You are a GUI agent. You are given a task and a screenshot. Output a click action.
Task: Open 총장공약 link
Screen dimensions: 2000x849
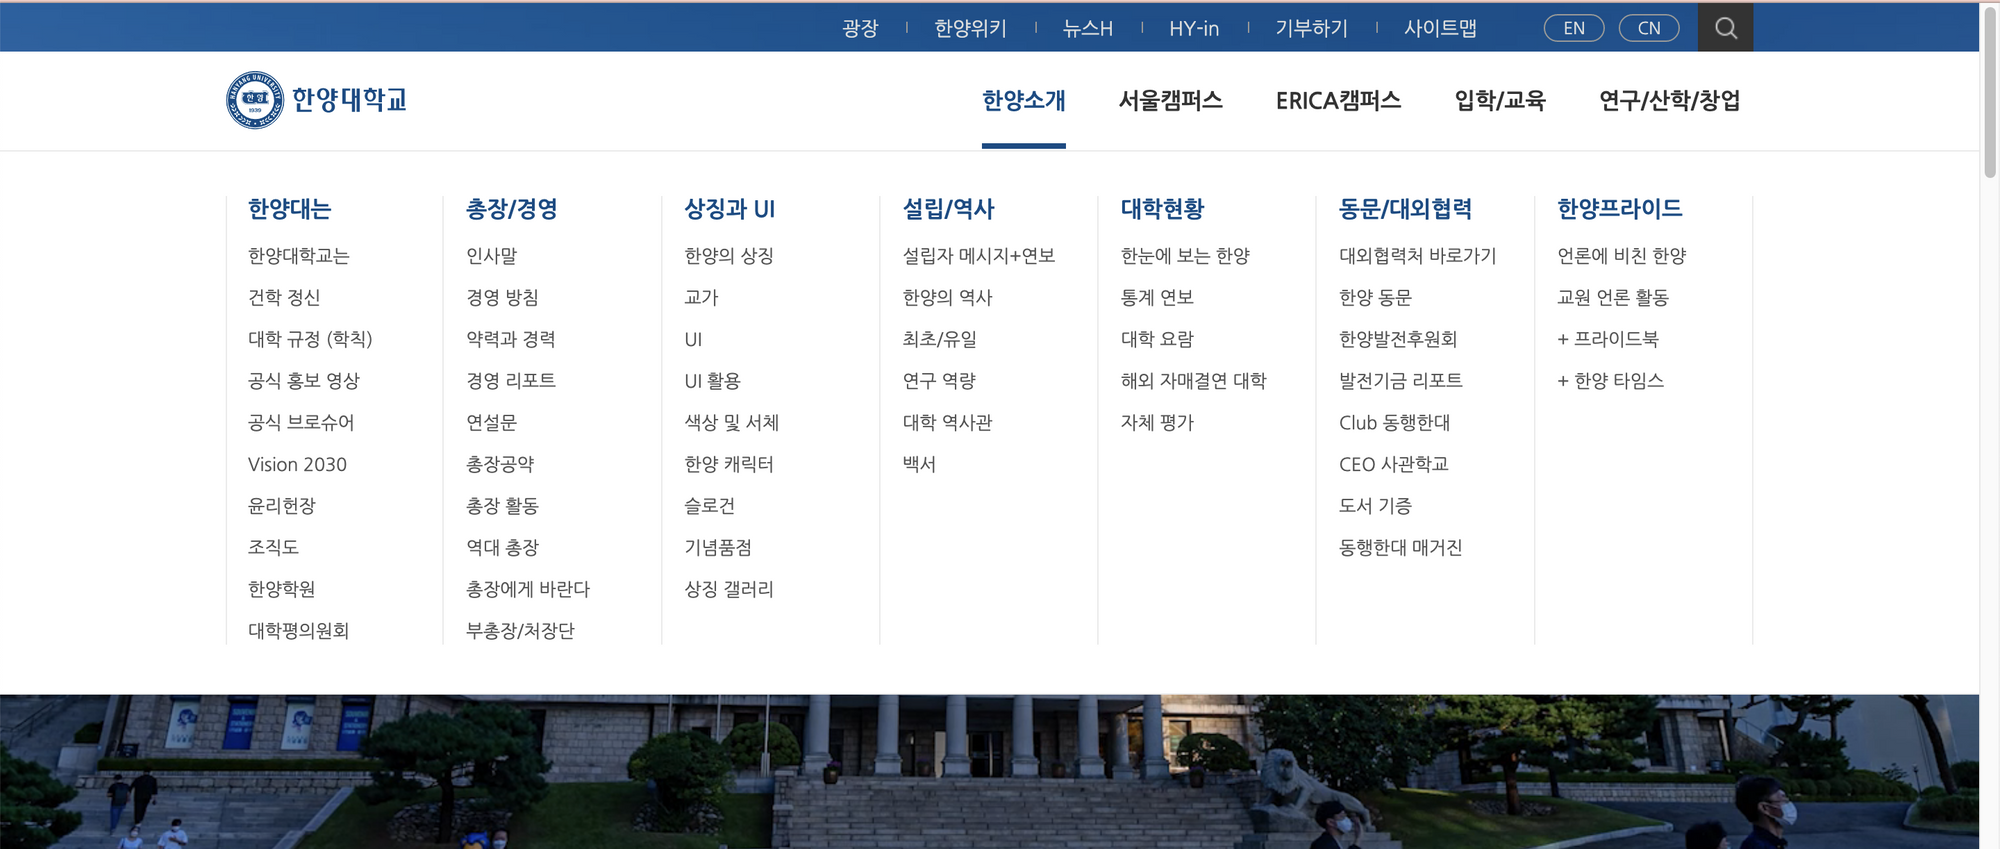pos(500,464)
